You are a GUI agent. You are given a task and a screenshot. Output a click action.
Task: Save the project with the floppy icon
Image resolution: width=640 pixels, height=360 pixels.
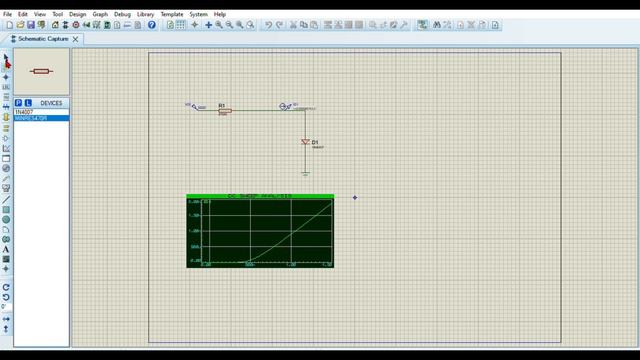[x=31, y=25]
